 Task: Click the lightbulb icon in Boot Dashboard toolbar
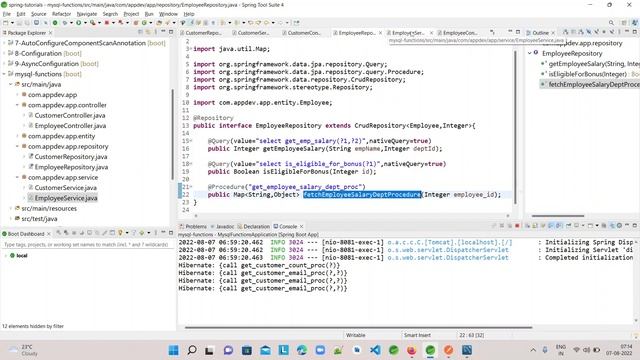pyautogui.click(x=120, y=233)
